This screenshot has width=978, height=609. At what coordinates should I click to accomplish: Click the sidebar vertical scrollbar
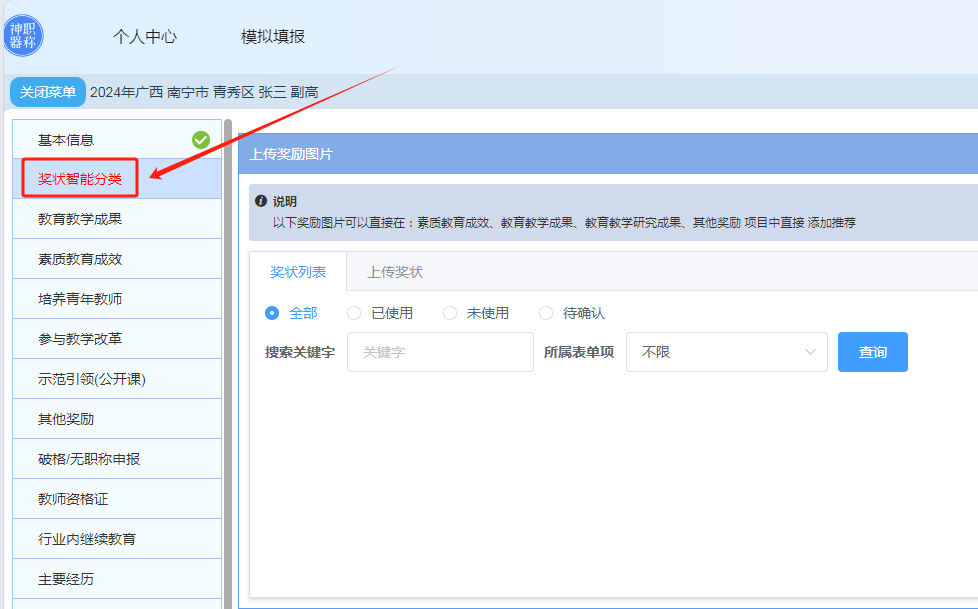(x=228, y=364)
